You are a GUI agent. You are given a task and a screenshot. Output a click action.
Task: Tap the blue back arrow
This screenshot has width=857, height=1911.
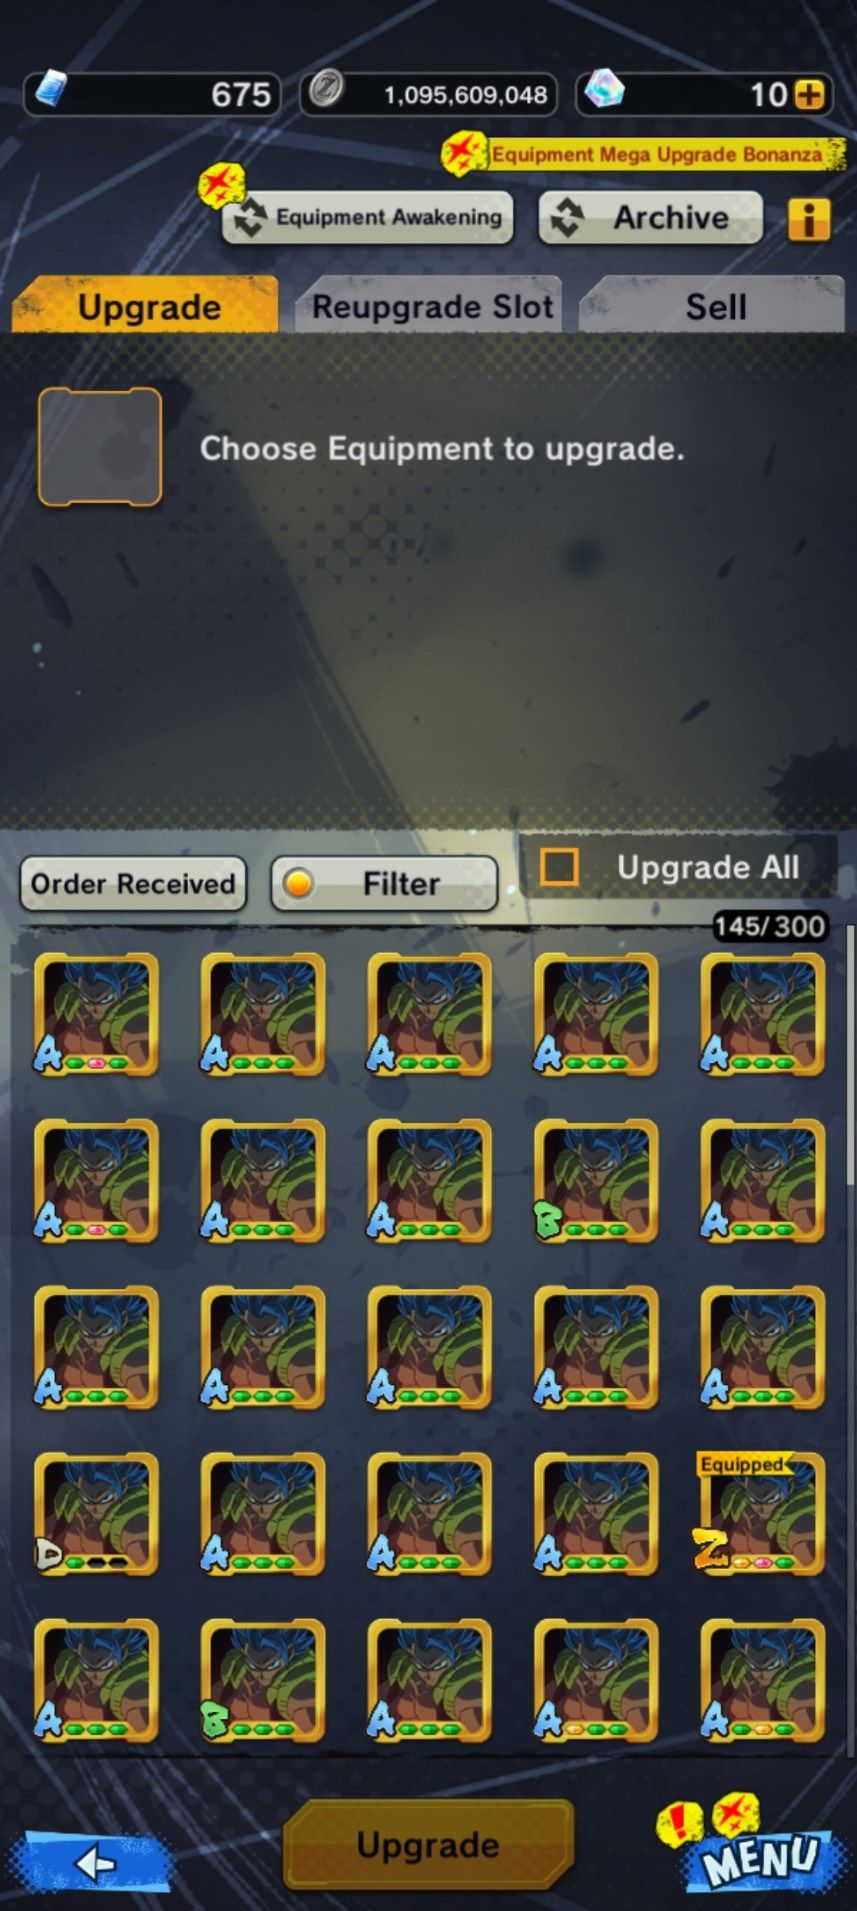[x=96, y=1861]
